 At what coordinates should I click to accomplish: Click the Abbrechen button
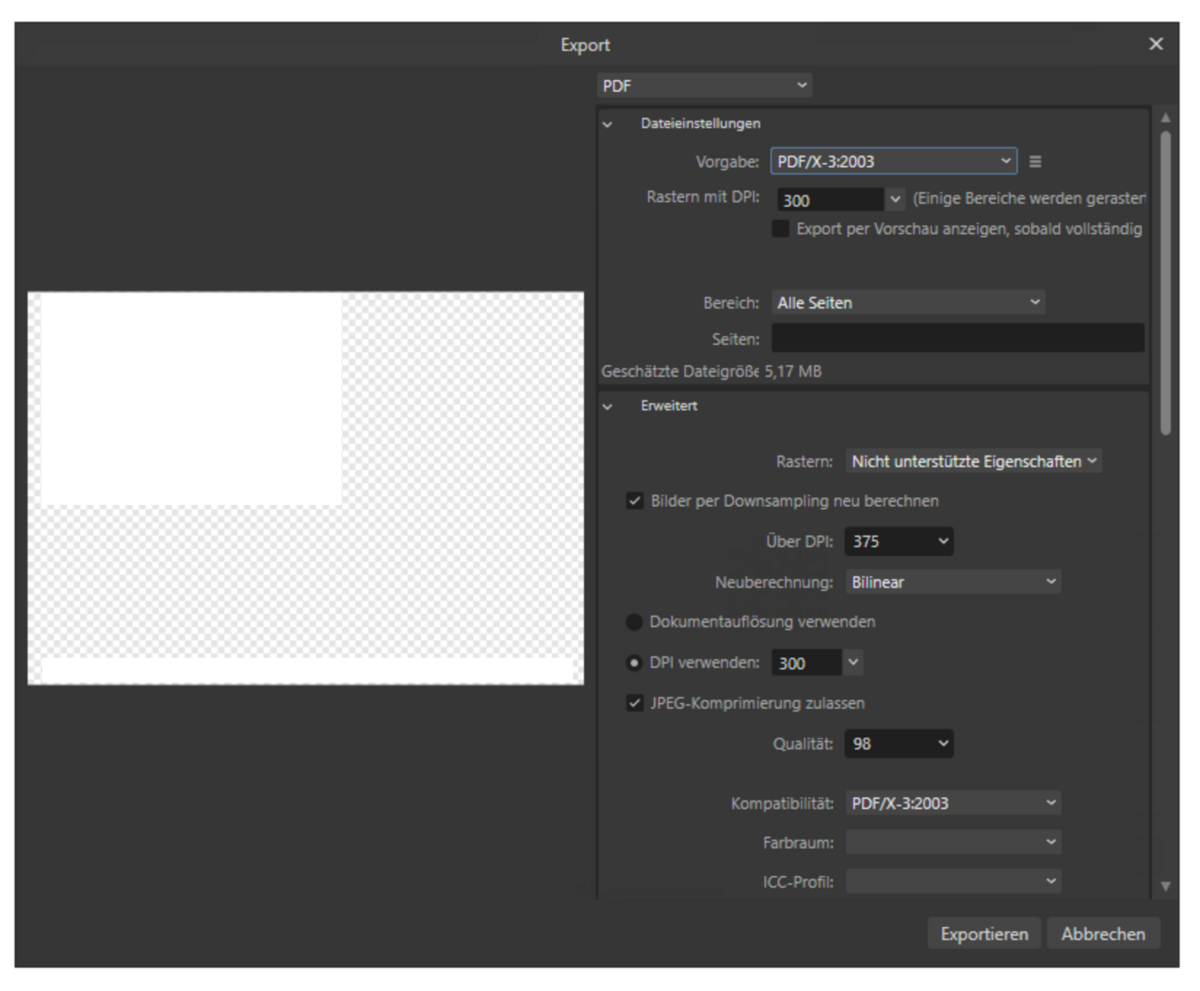pos(1103,934)
